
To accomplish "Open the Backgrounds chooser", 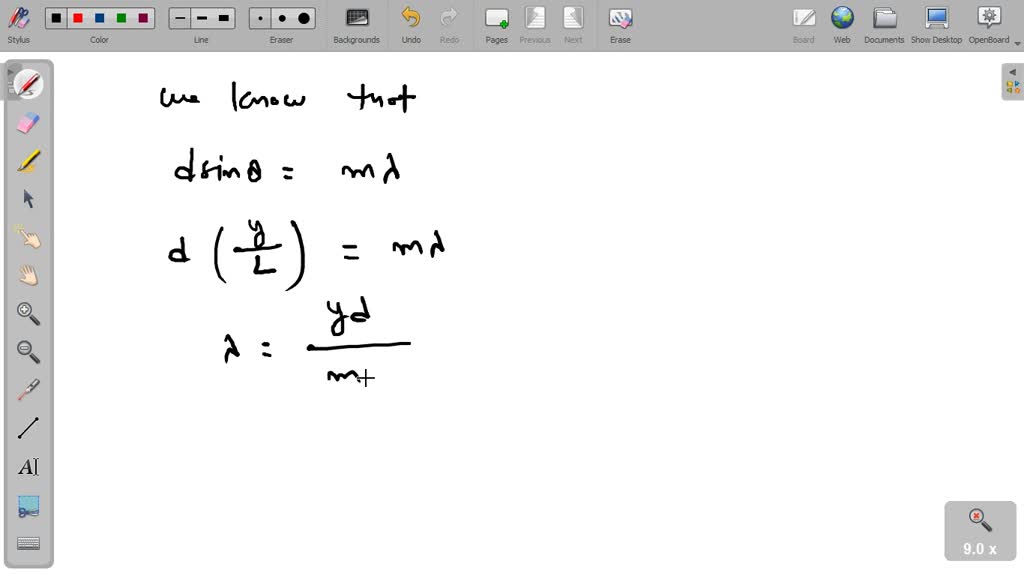I will point(356,24).
